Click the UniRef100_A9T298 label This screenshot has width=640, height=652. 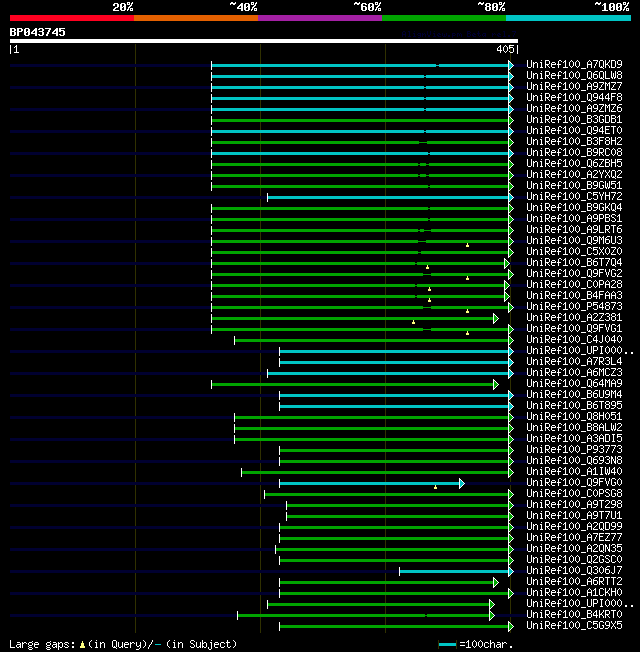tap(574, 504)
